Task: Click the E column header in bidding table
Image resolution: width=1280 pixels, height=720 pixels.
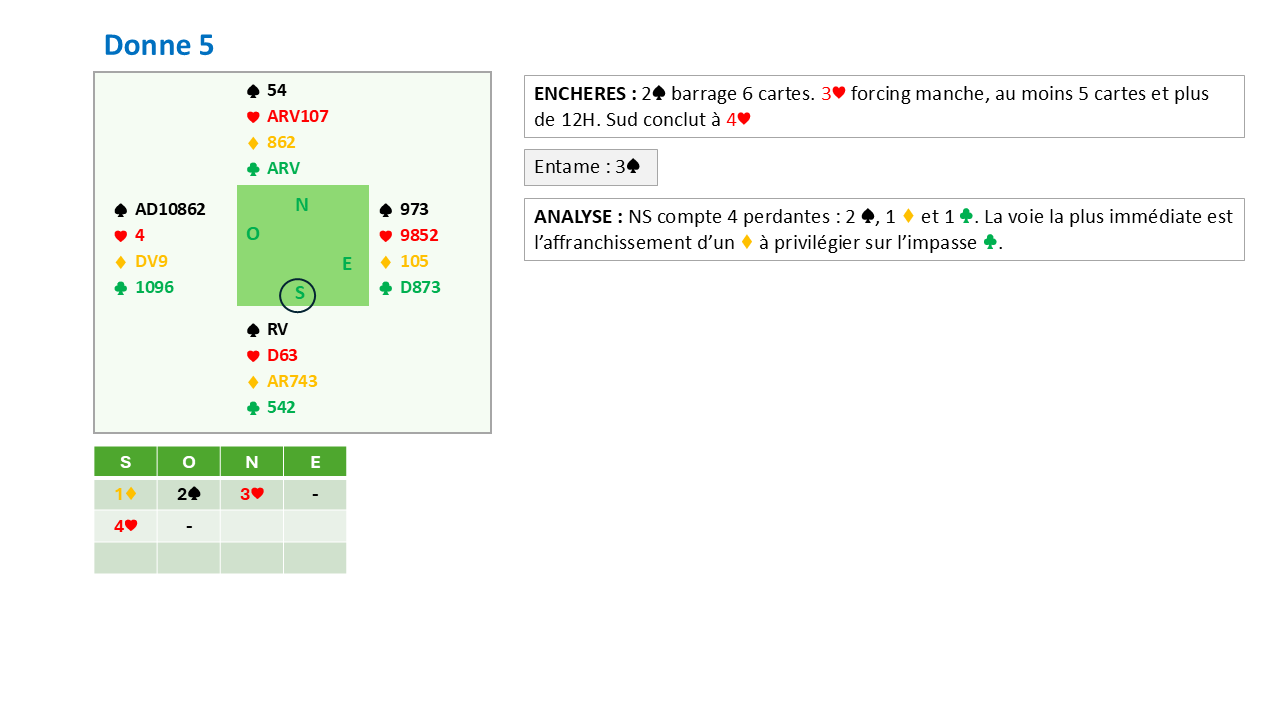Action: (315, 462)
